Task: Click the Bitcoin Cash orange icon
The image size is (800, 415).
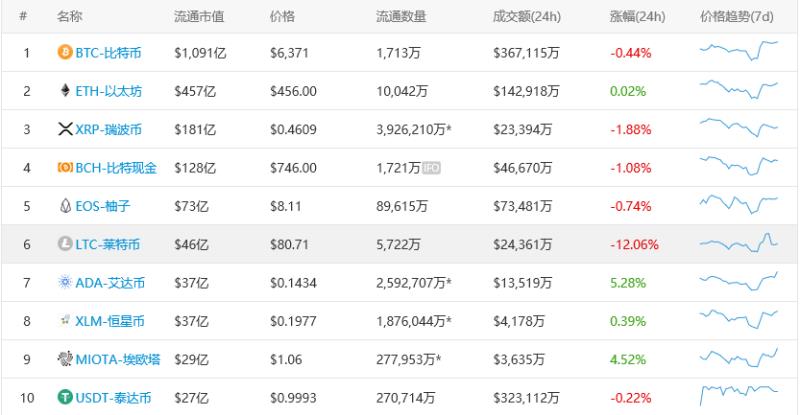Action: [65, 167]
